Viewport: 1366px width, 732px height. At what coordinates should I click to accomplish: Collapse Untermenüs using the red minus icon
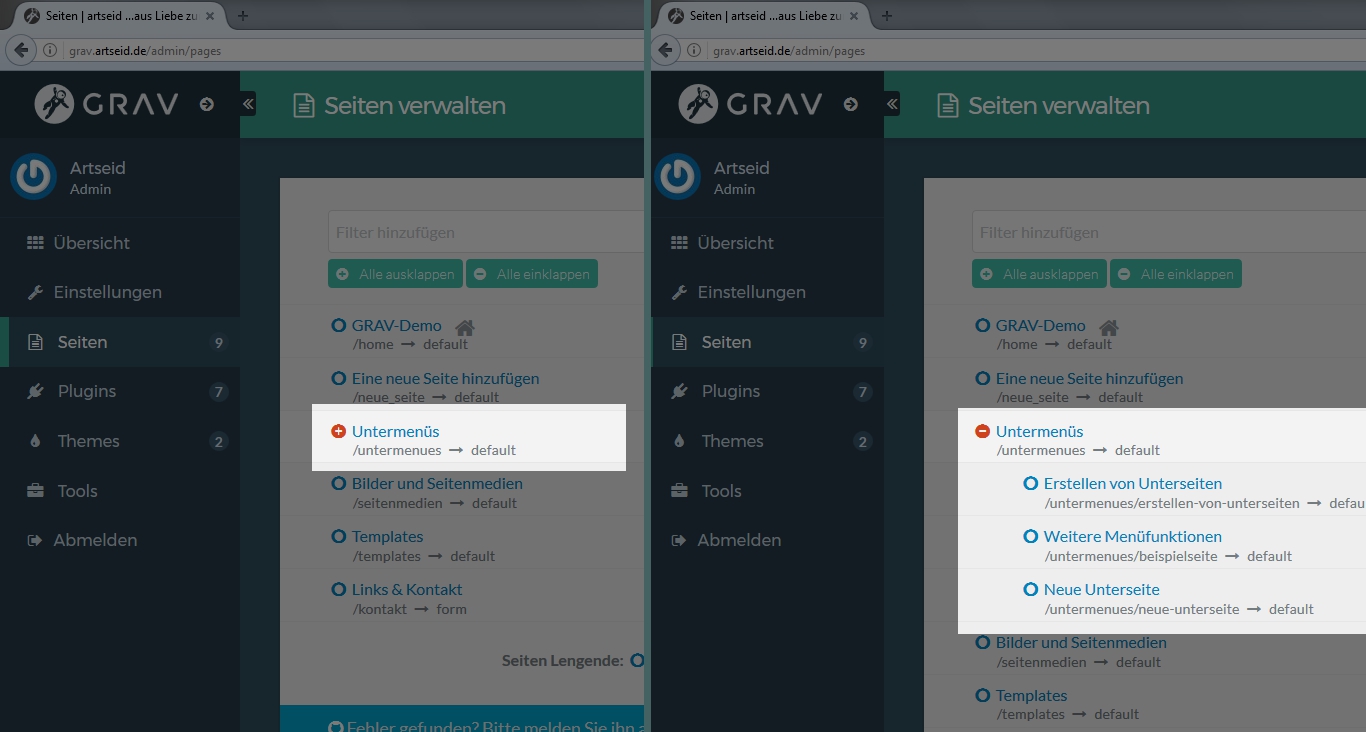click(x=982, y=432)
